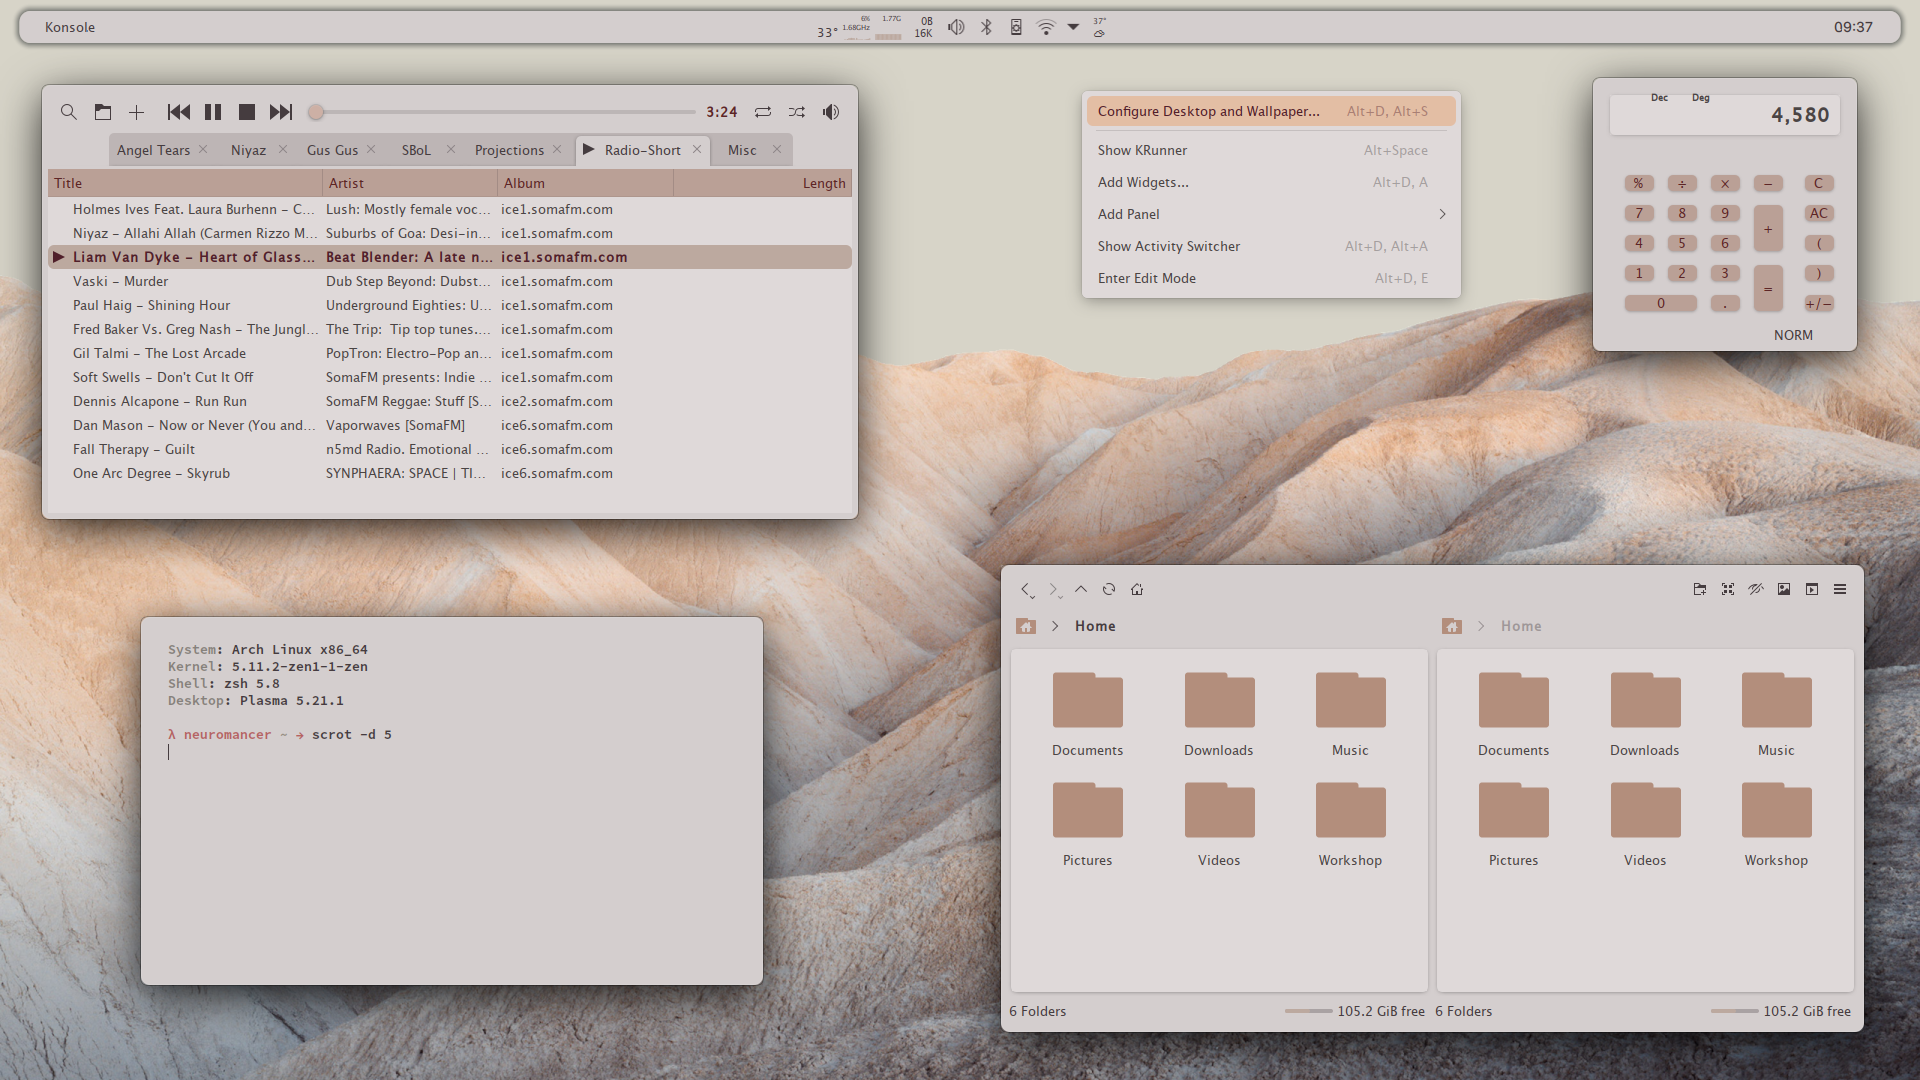
Task: Open Bluetooth icon in system tray
Action: (x=986, y=27)
